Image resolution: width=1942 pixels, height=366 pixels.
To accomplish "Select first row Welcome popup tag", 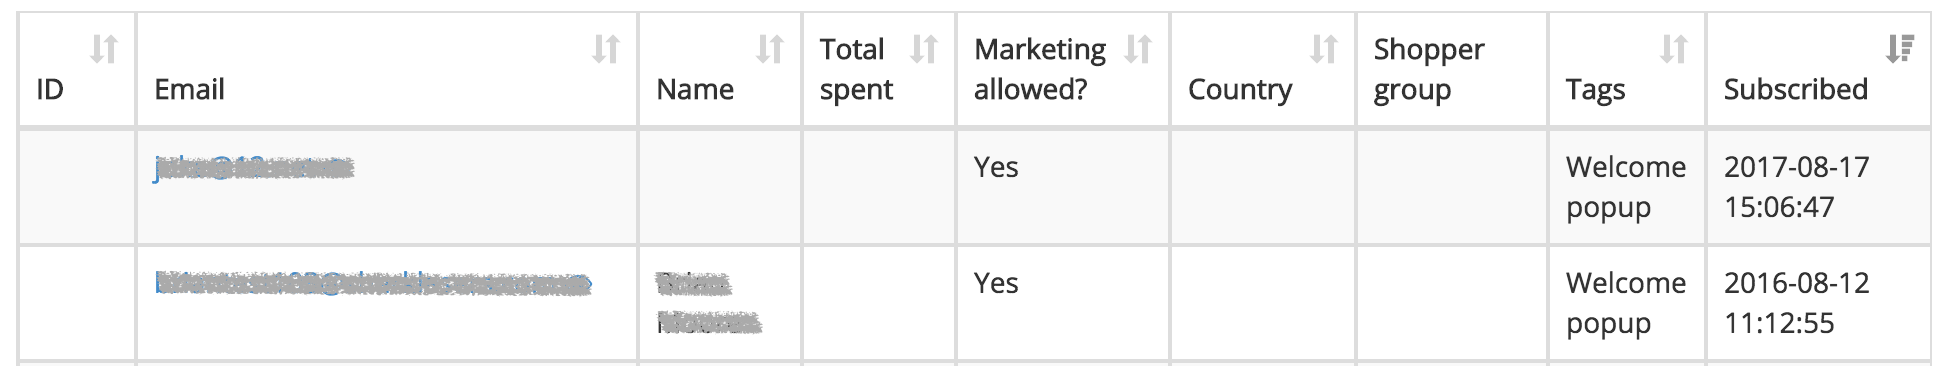I will click(1626, 187).
